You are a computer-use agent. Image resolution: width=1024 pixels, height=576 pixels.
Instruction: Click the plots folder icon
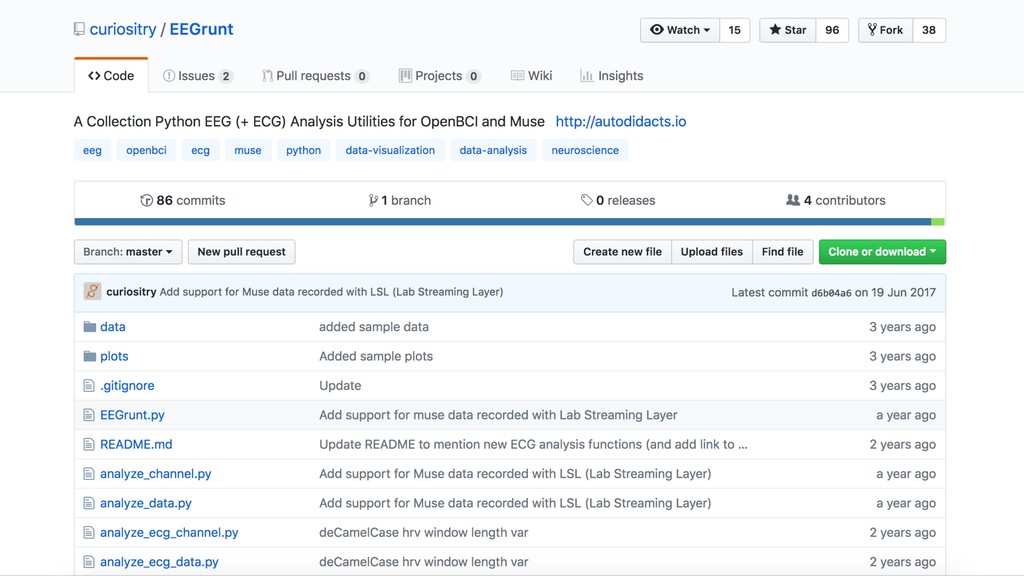coord(89,356)
